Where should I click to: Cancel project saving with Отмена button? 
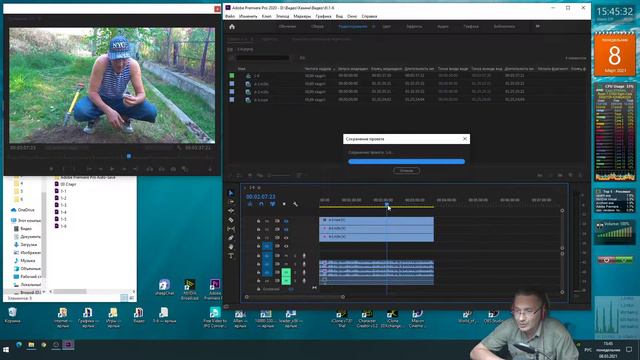coord(406,171)
